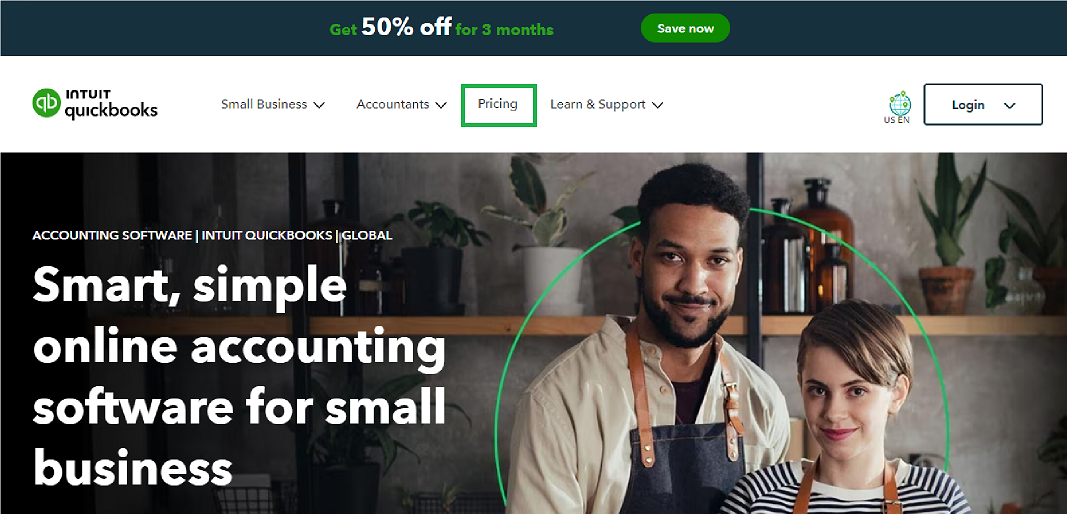Click the Accounting Software breadcrumb text
1067x514 pixels.
point(112,236)
